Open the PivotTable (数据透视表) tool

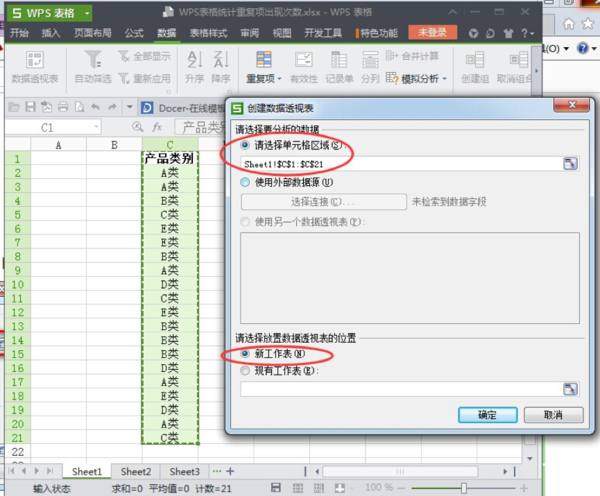[34, 68]
